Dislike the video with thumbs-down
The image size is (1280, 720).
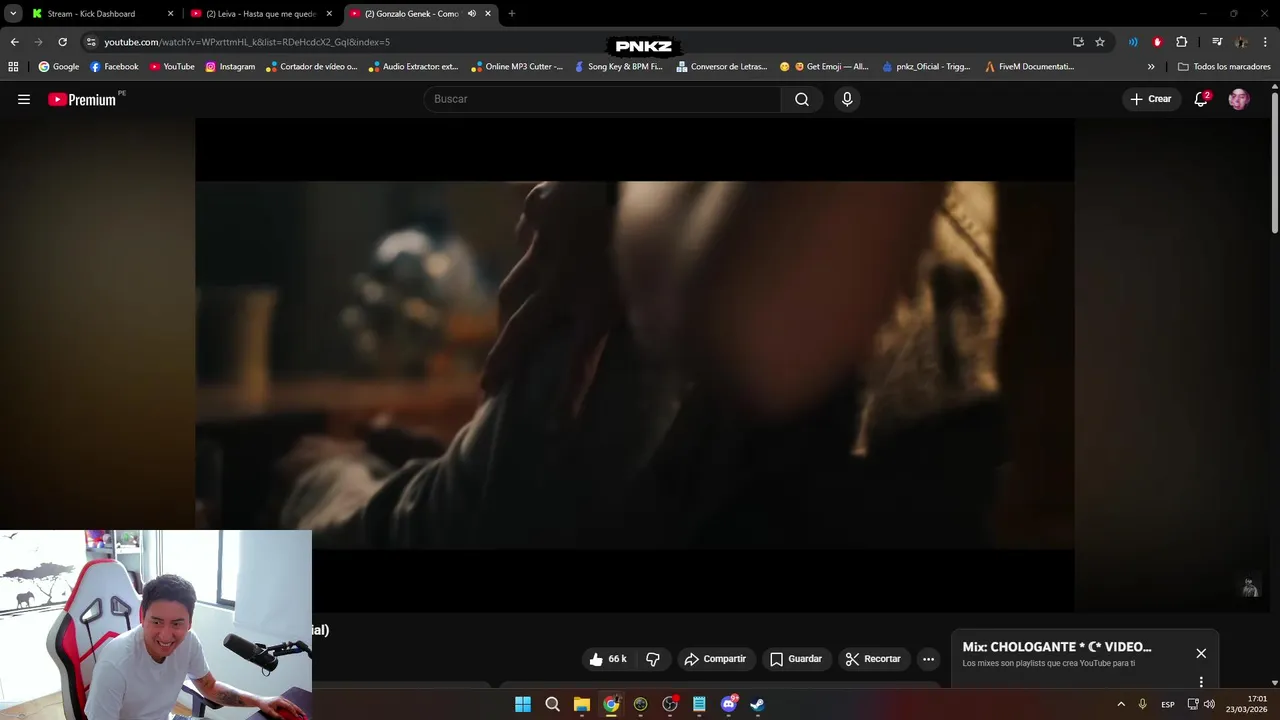[653, 659]
